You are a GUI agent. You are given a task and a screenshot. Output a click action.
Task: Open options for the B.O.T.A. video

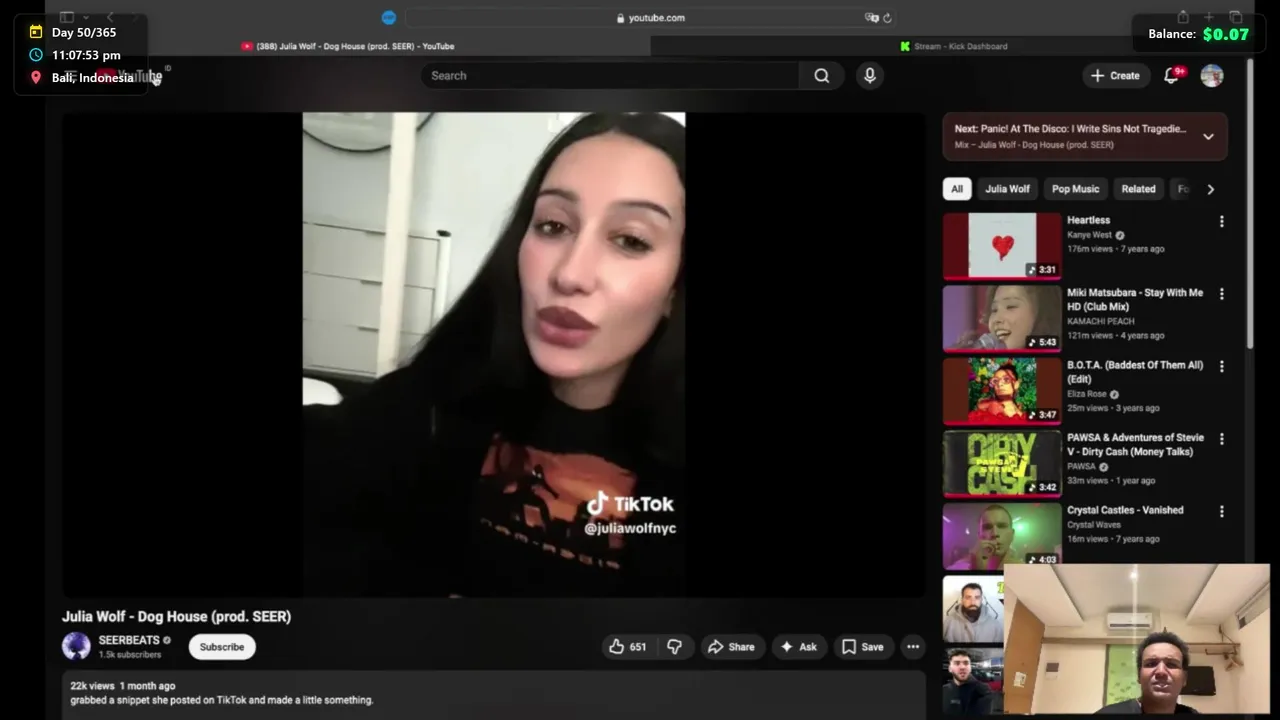[x=1221, y=367]
